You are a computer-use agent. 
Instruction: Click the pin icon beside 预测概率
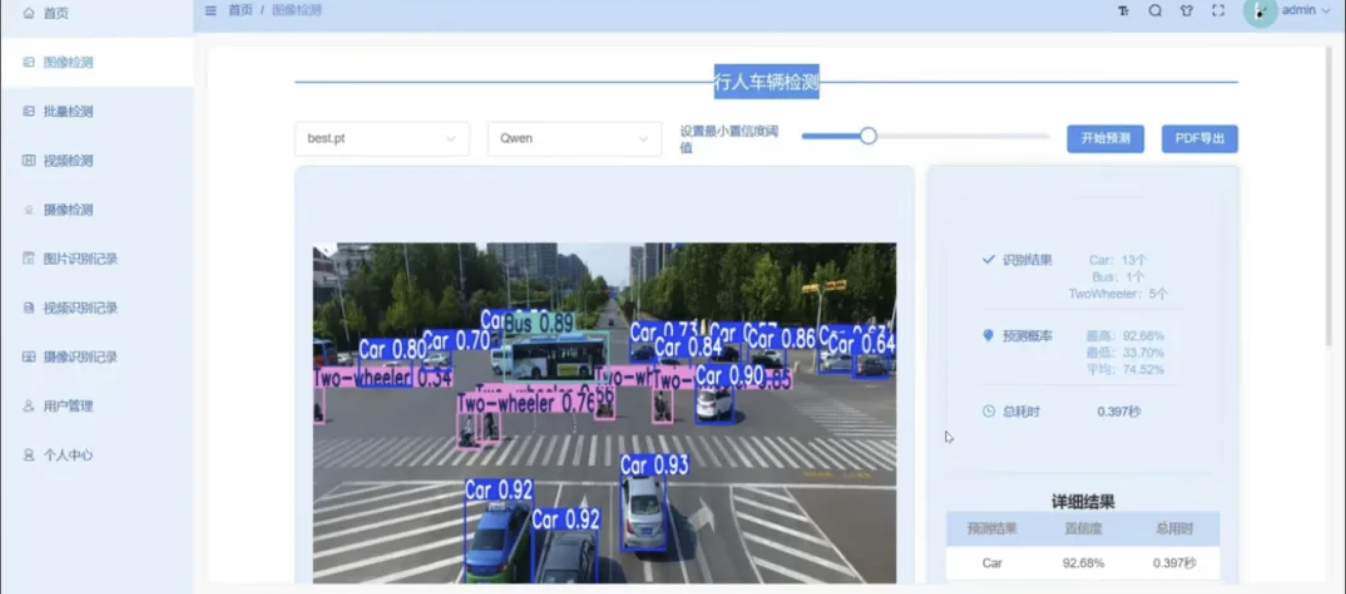coord(989,336)
